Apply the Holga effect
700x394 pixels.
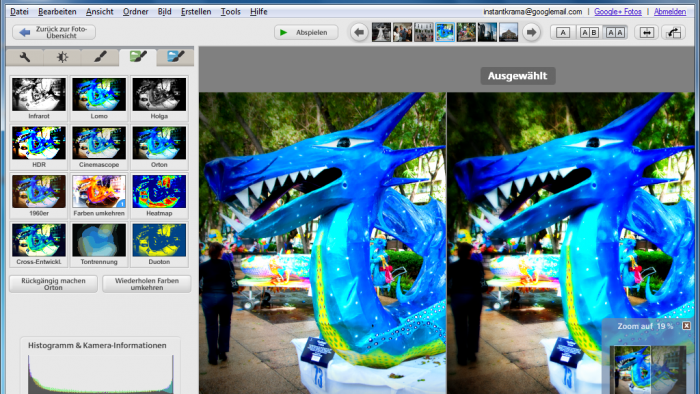click(159, 99)
